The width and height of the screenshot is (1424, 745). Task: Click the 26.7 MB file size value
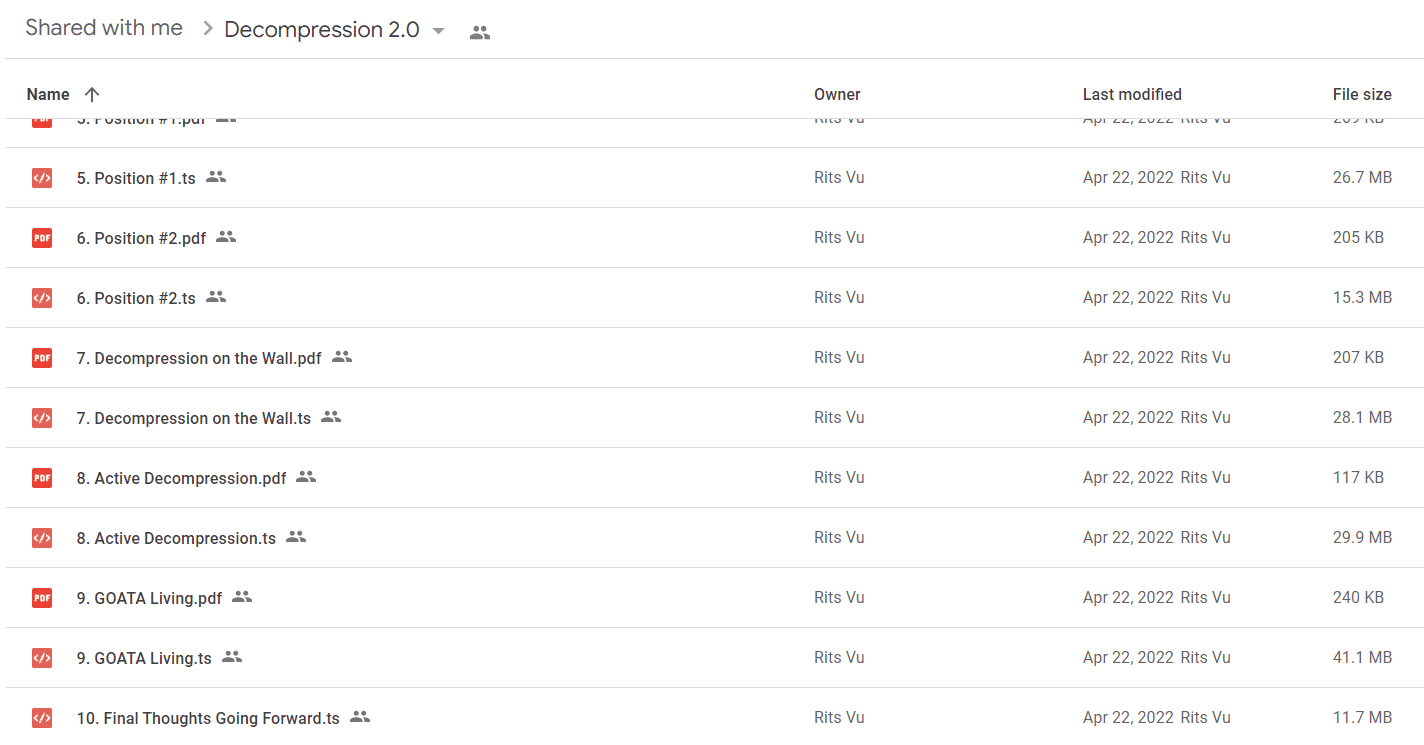(1362, 178)
